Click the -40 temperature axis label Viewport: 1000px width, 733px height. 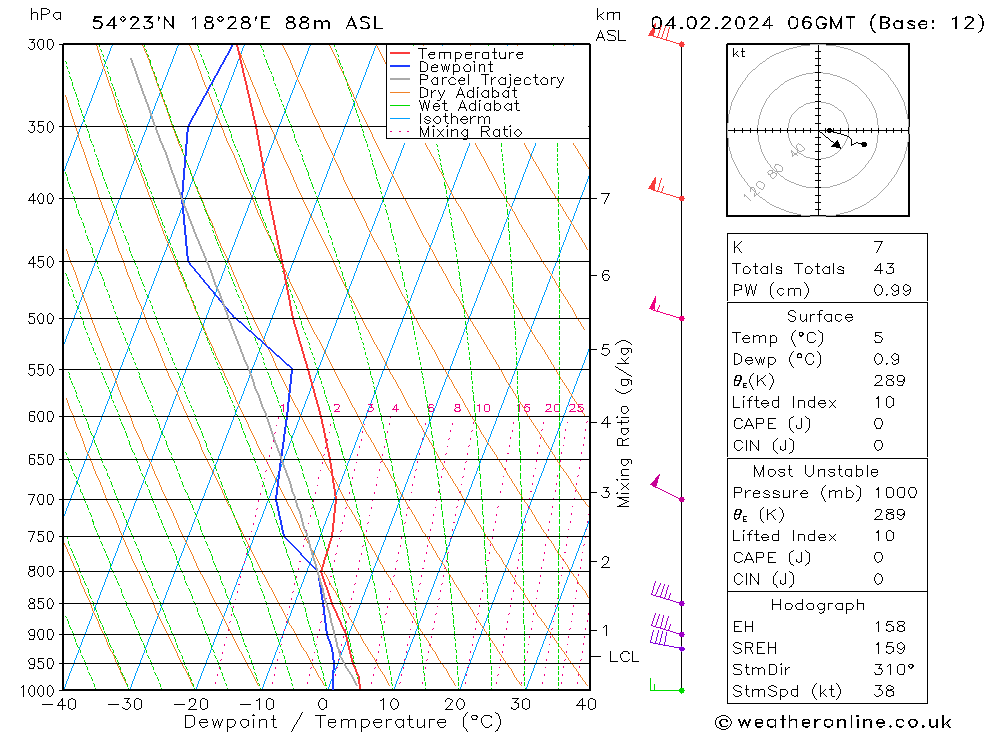(x=59, y=704)
